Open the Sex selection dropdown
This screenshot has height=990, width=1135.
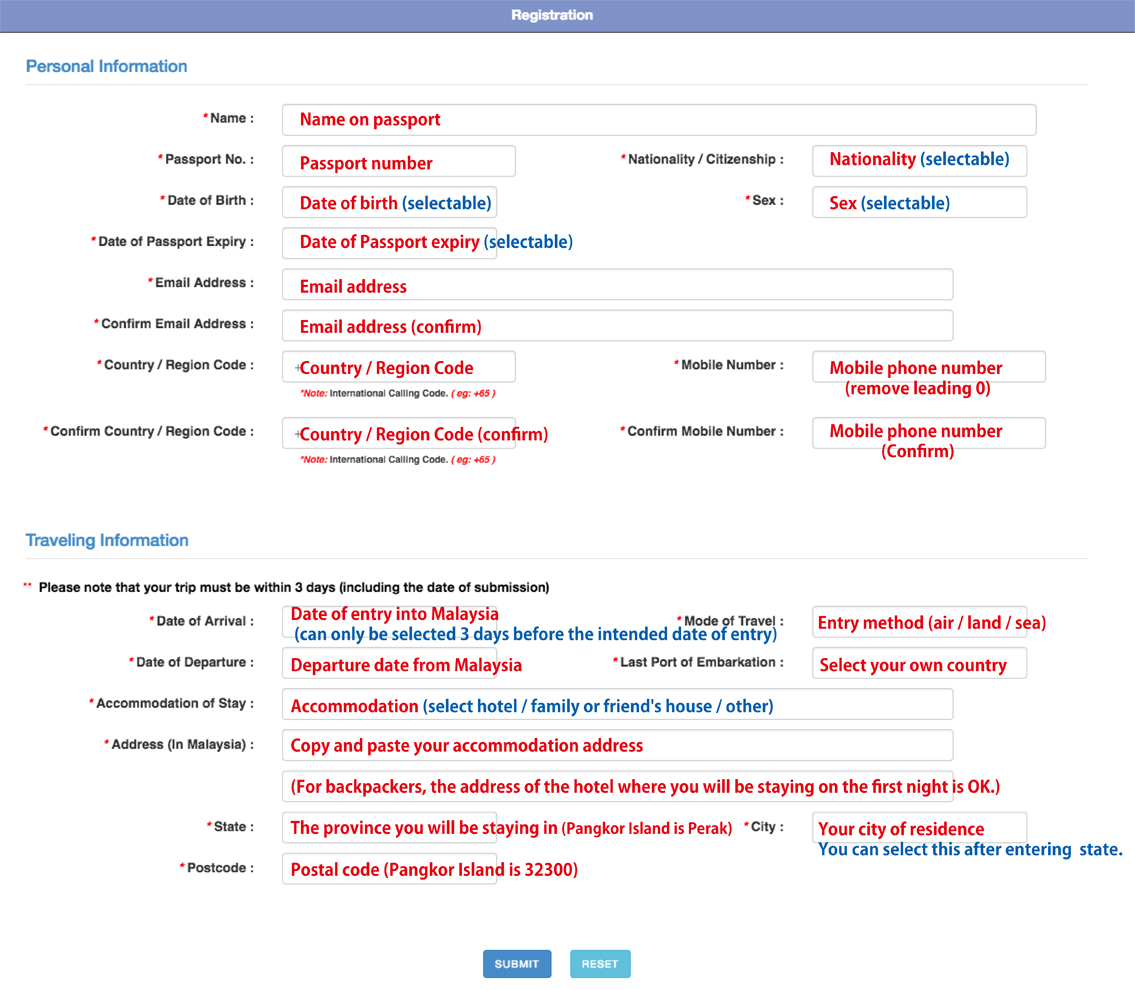pos(919,202)
